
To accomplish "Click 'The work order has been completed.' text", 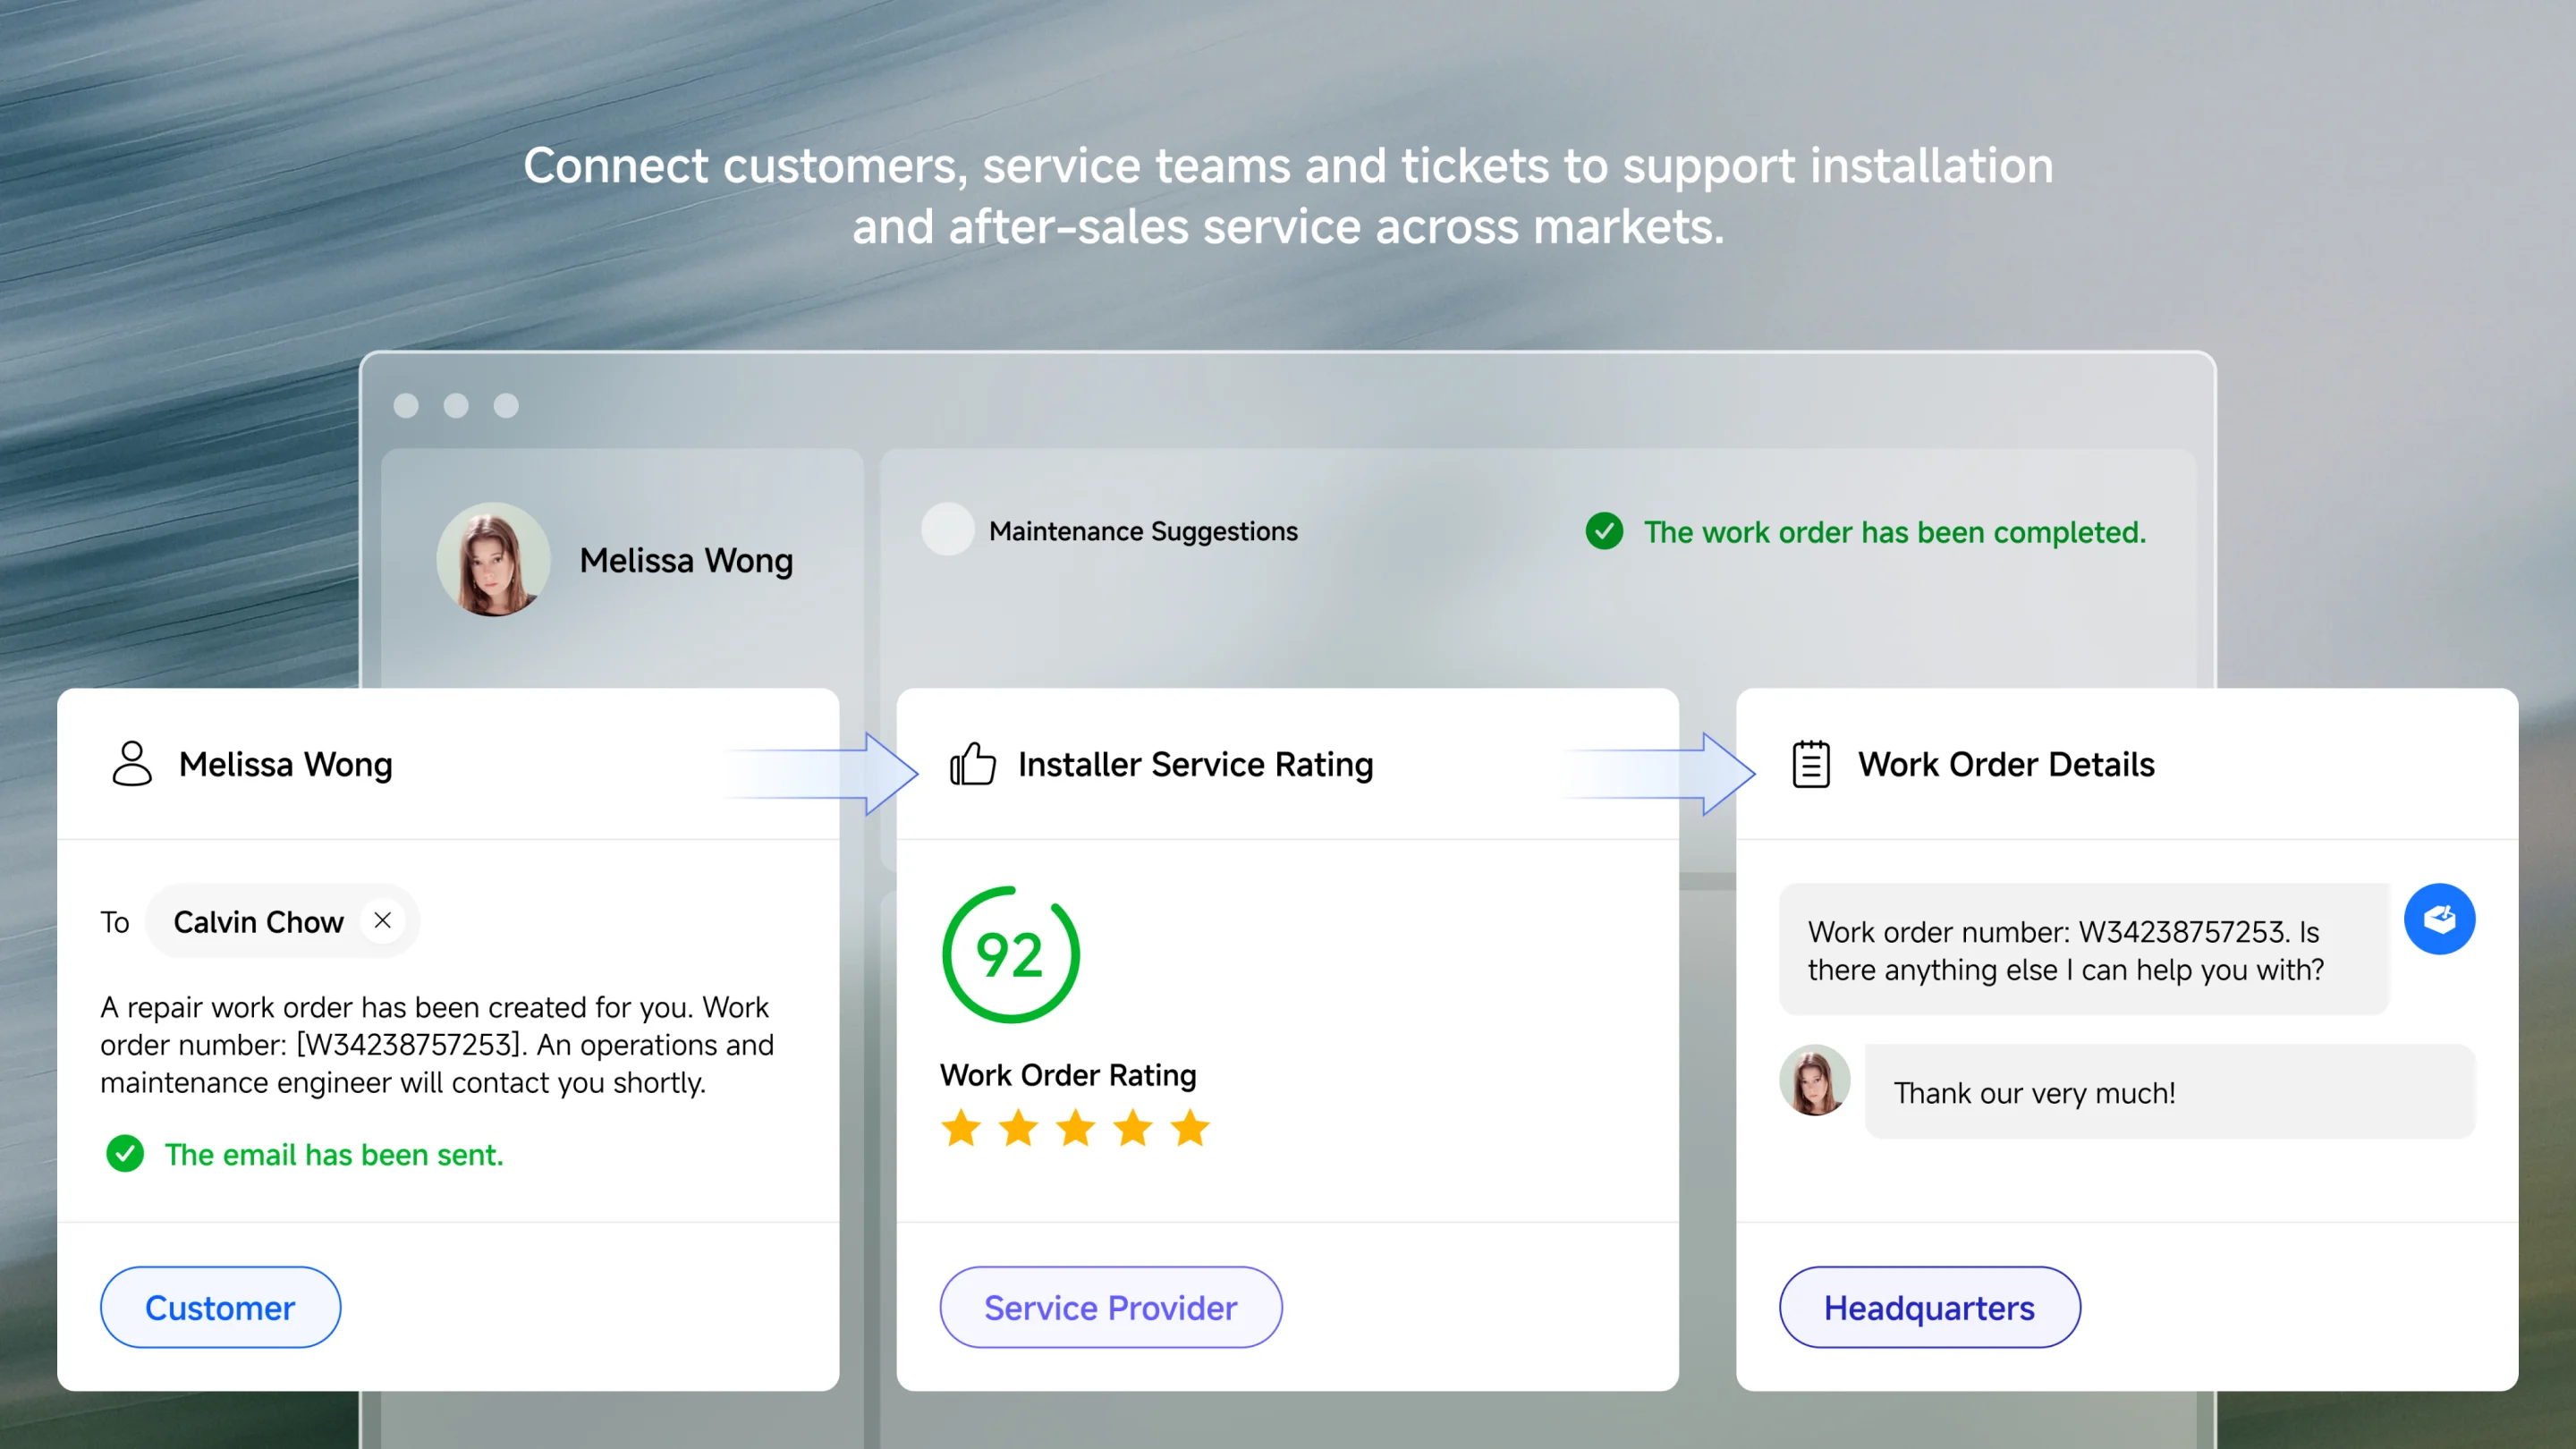I will (x=1894, y=532).
